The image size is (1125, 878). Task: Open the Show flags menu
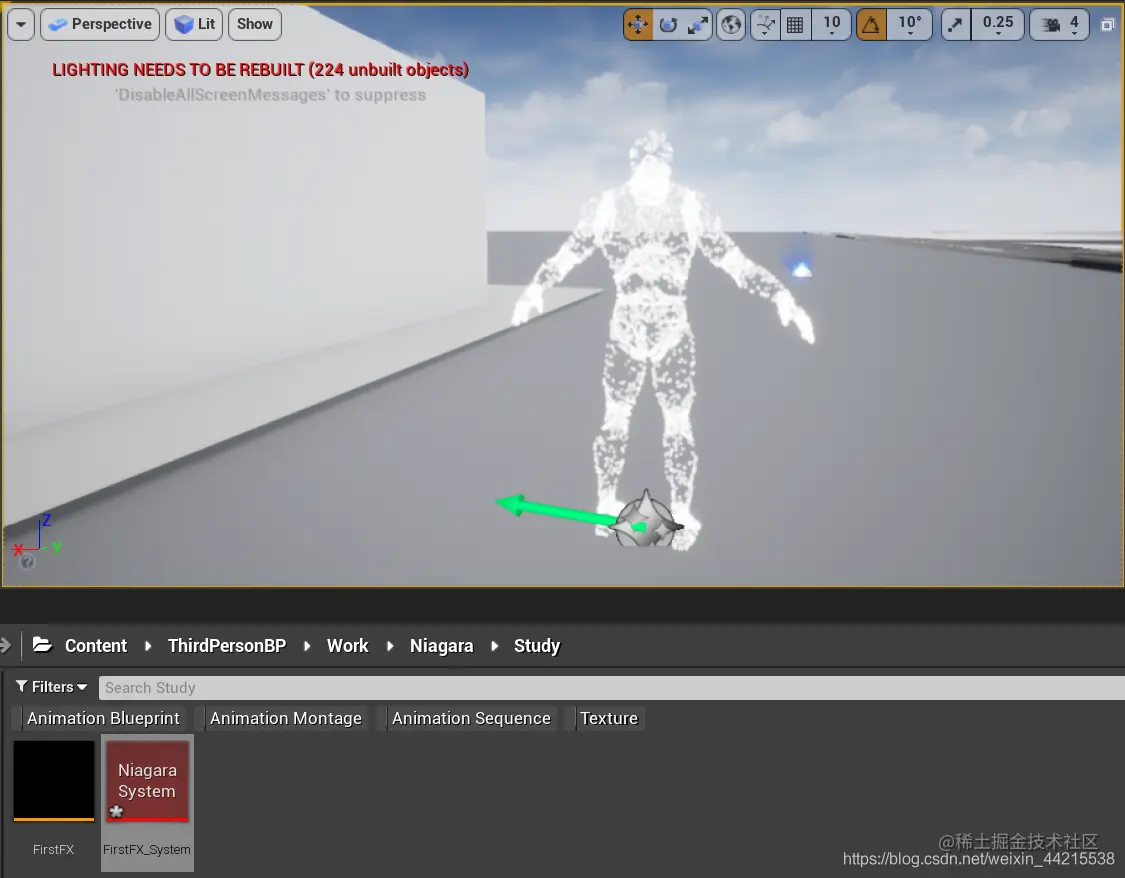tap(255, 24)
